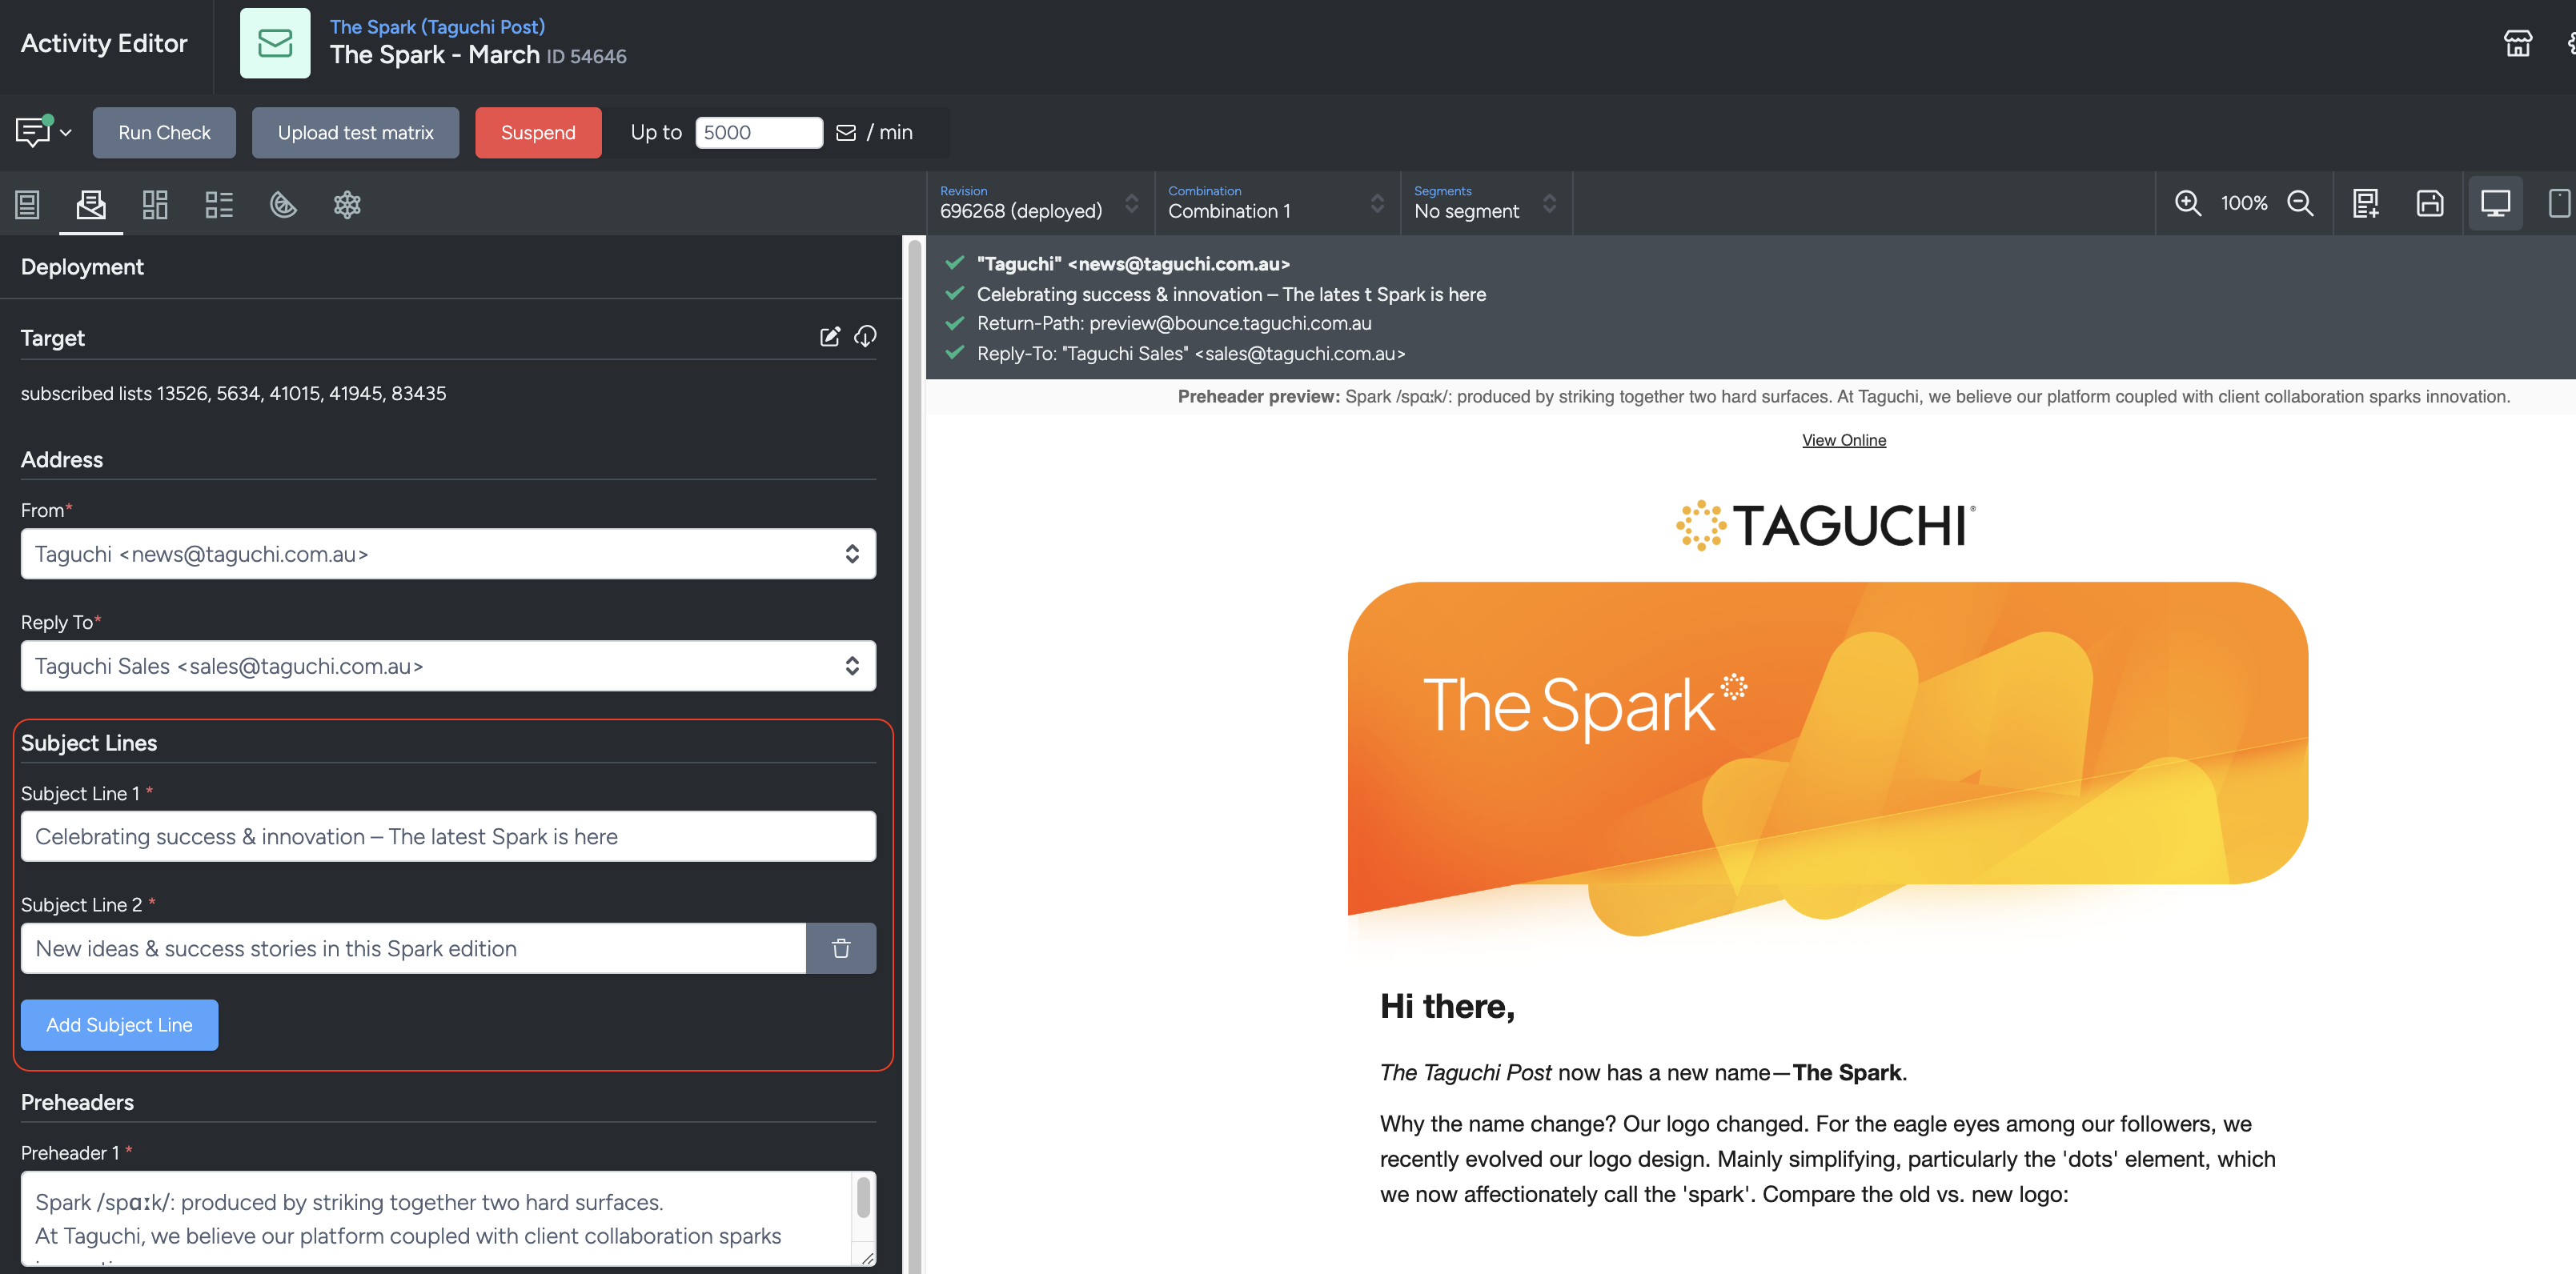
Task: Open the Segments selector dropdown
Action: tap(1485, 203)
